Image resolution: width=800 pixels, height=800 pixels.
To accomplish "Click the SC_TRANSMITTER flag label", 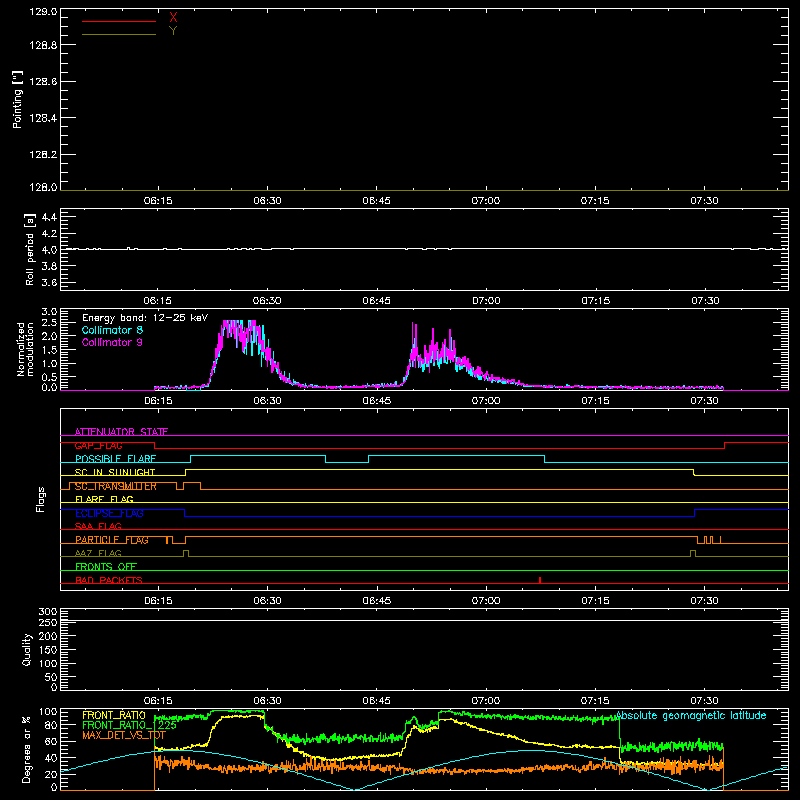I will click(116, 486).
